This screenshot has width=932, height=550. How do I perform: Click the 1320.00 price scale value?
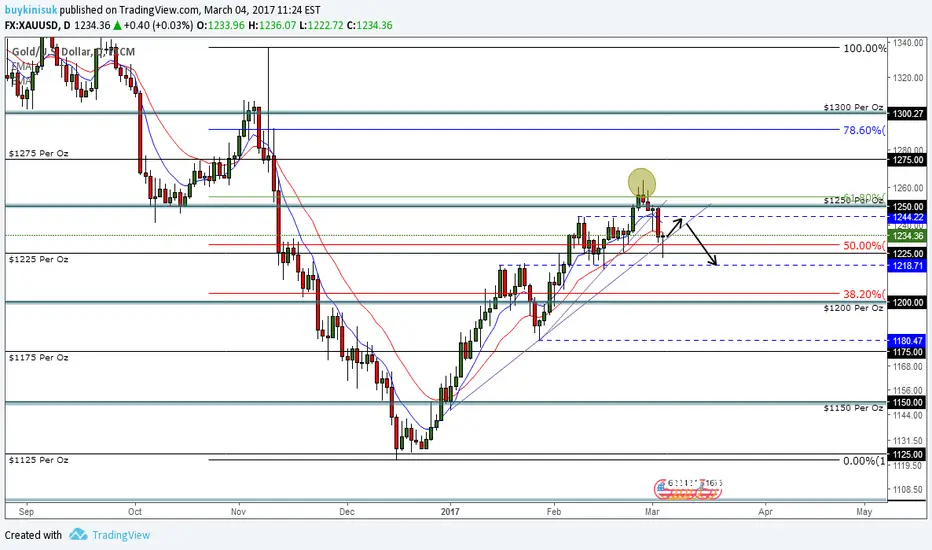(908, 78)
